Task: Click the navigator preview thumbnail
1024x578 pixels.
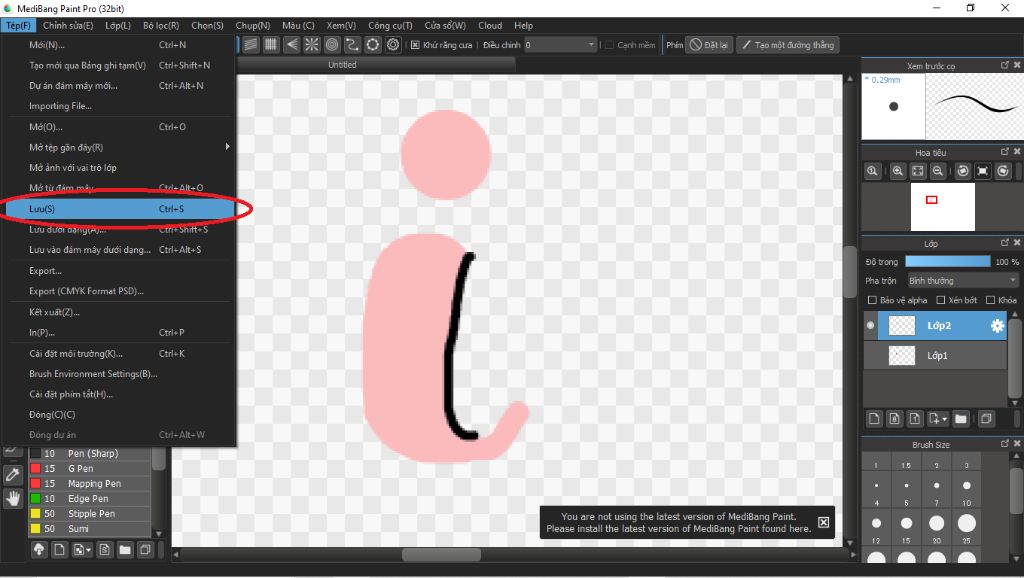Action: click(942, 206)
